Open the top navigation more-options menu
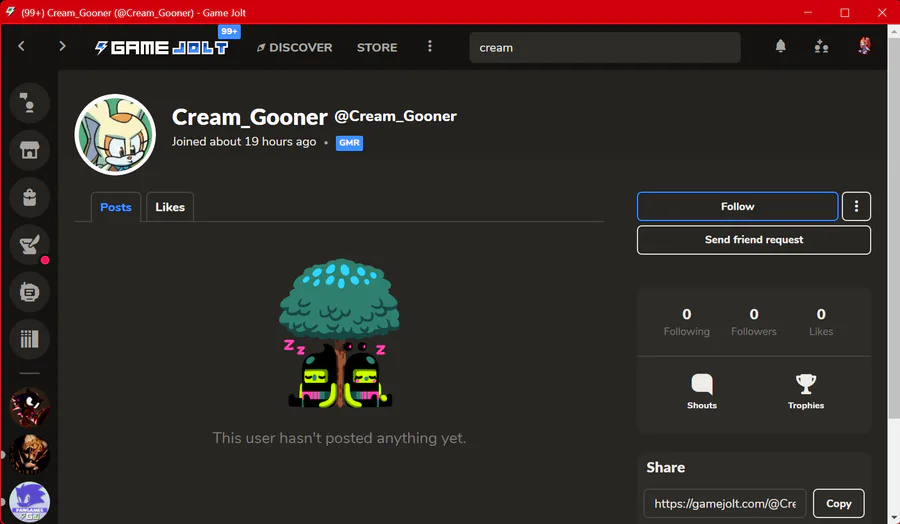Image resolution: width=900 pixels, height=524 pixels. tap(429, 46)
